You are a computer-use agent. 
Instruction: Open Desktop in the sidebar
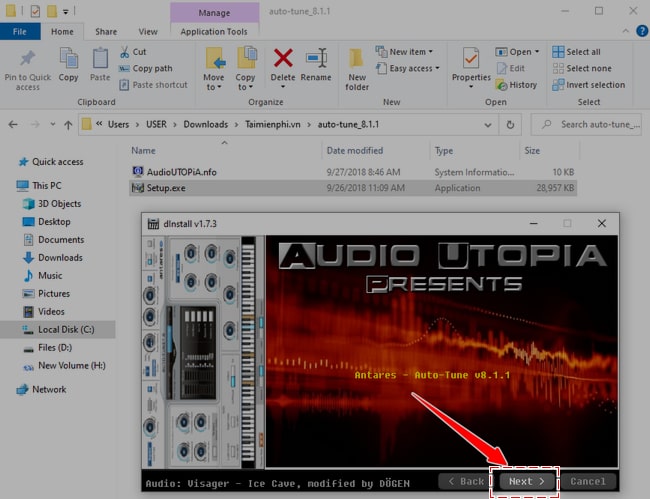point(46,222)
